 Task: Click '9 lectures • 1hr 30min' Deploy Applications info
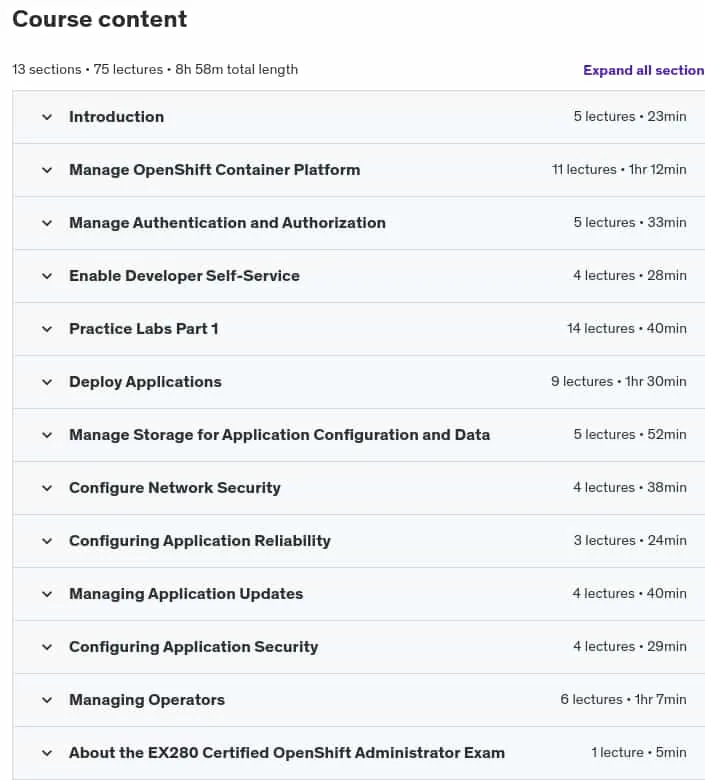pos(618,382)
